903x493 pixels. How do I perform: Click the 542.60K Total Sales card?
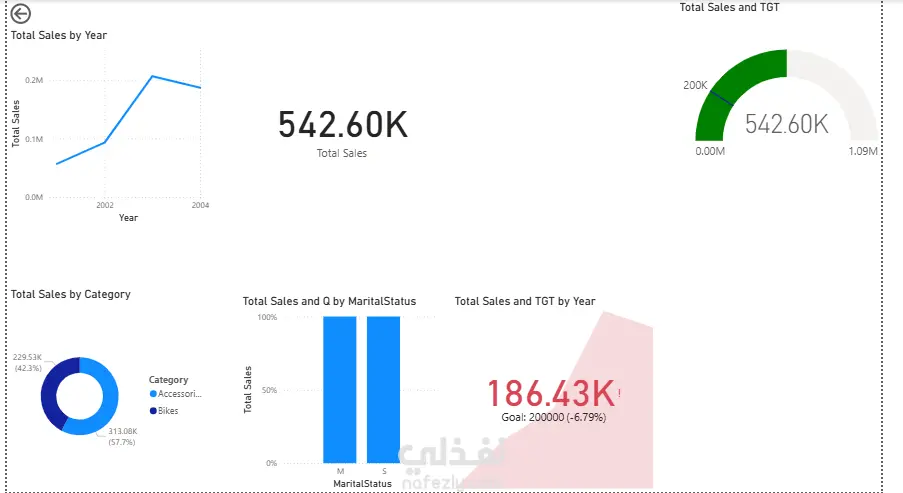click(x=342, y=125)
